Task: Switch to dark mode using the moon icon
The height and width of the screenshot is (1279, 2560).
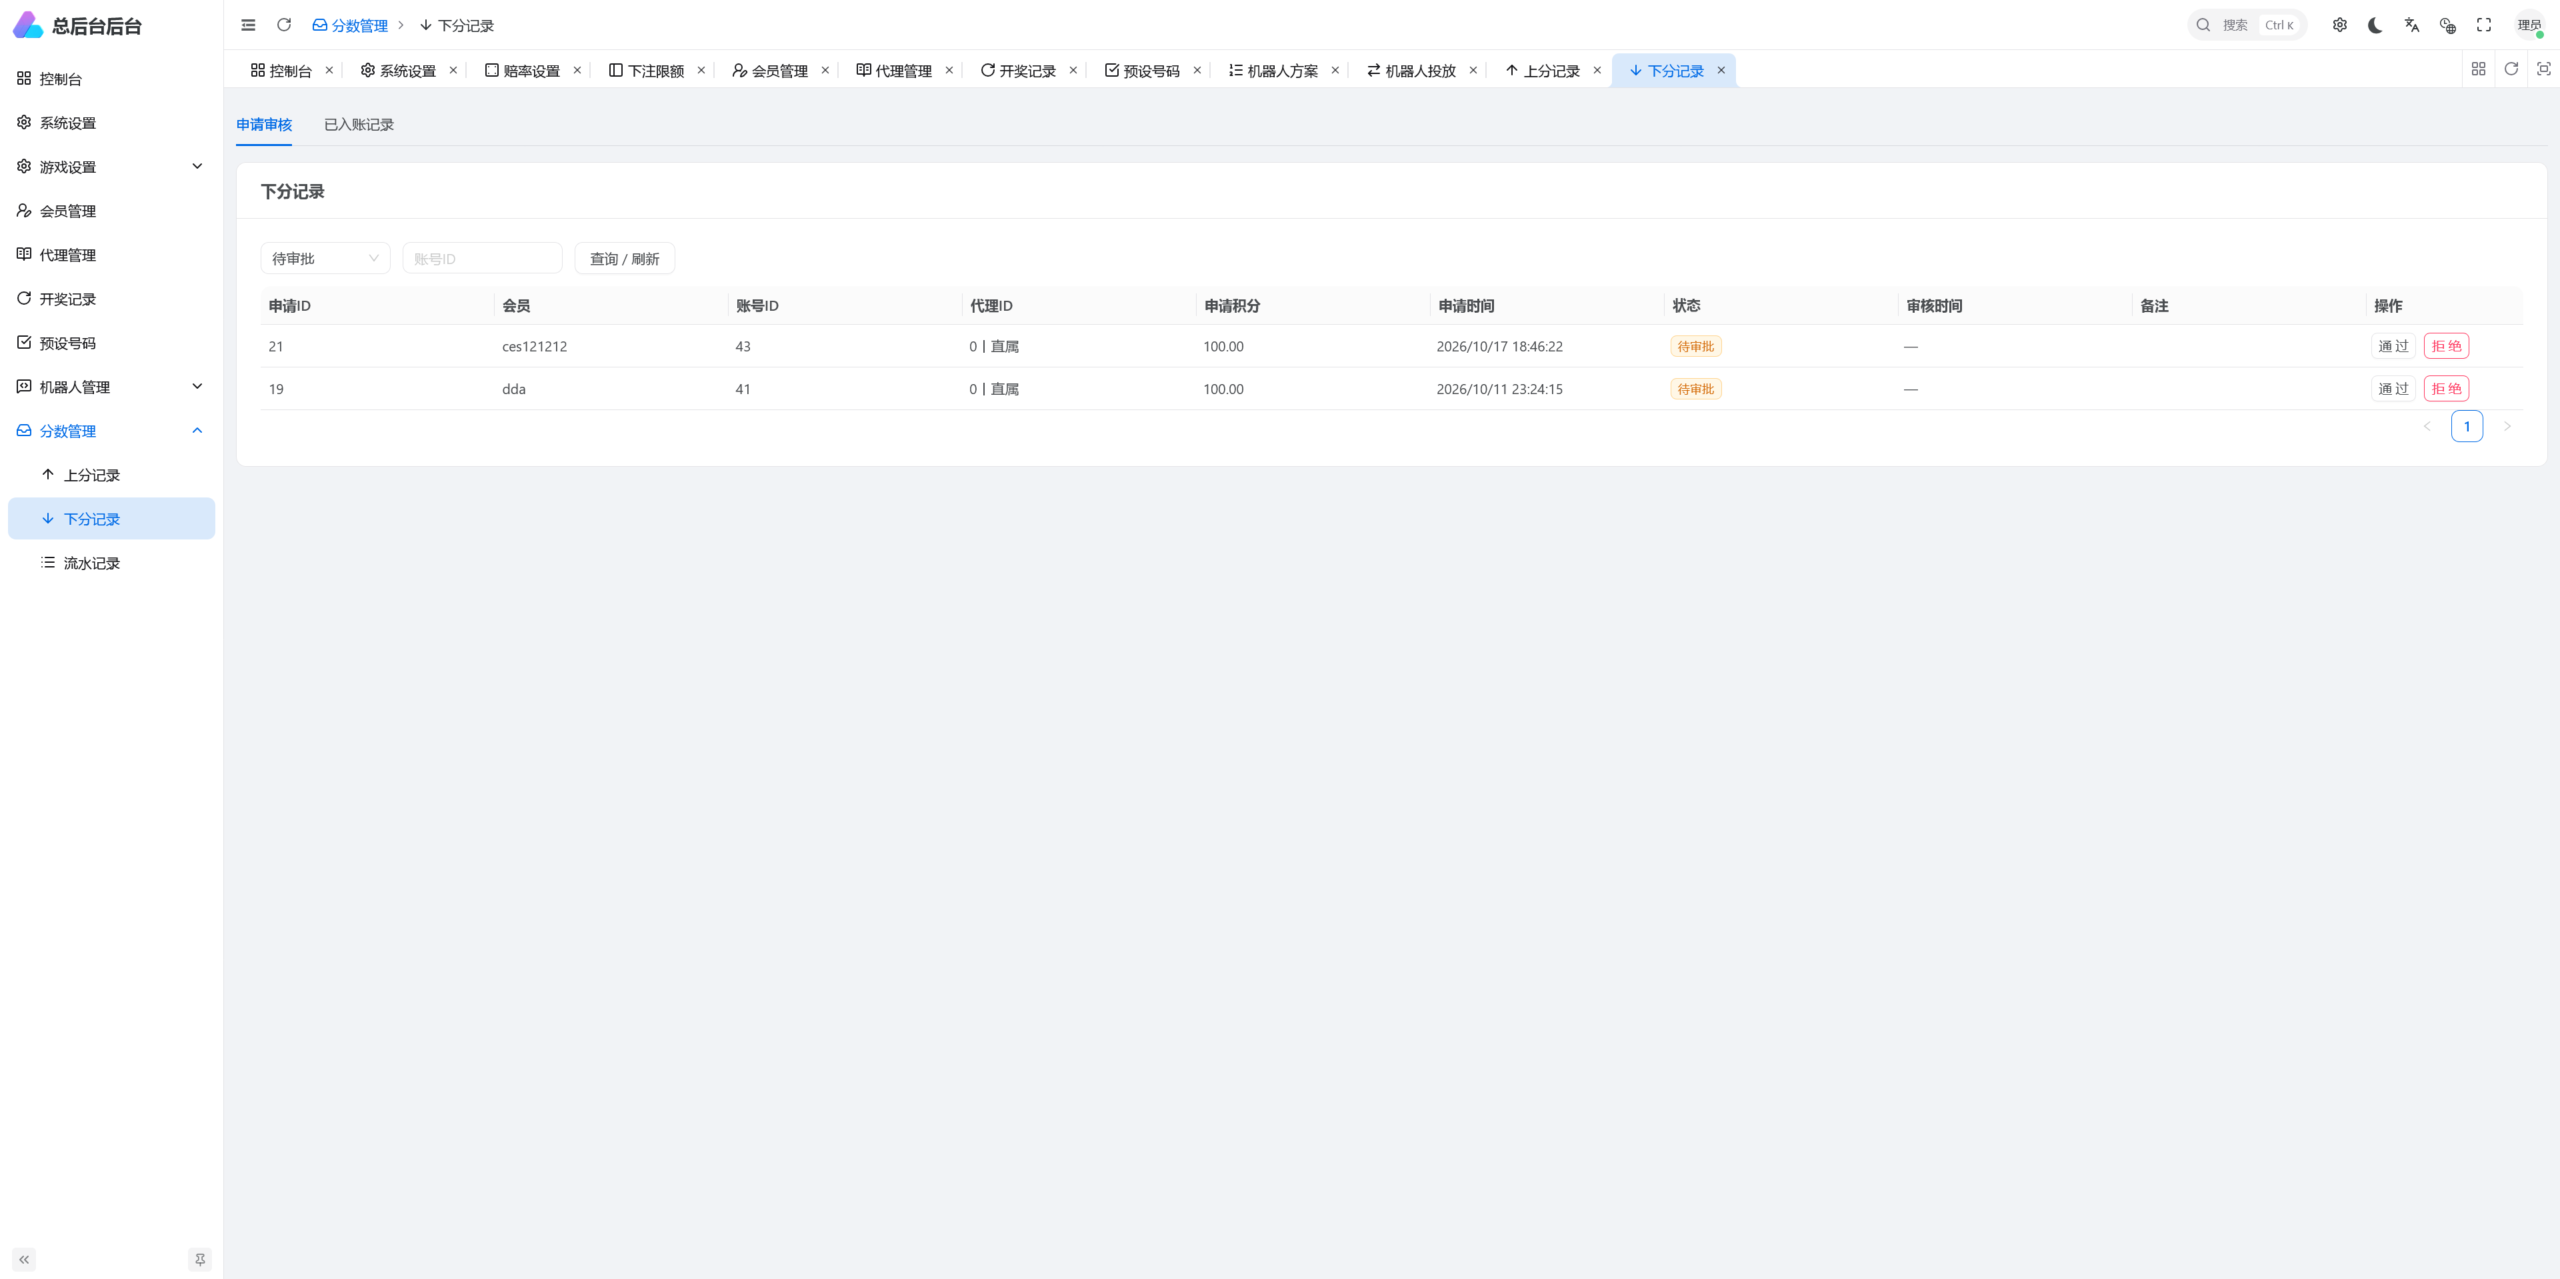Action: 2376,25
